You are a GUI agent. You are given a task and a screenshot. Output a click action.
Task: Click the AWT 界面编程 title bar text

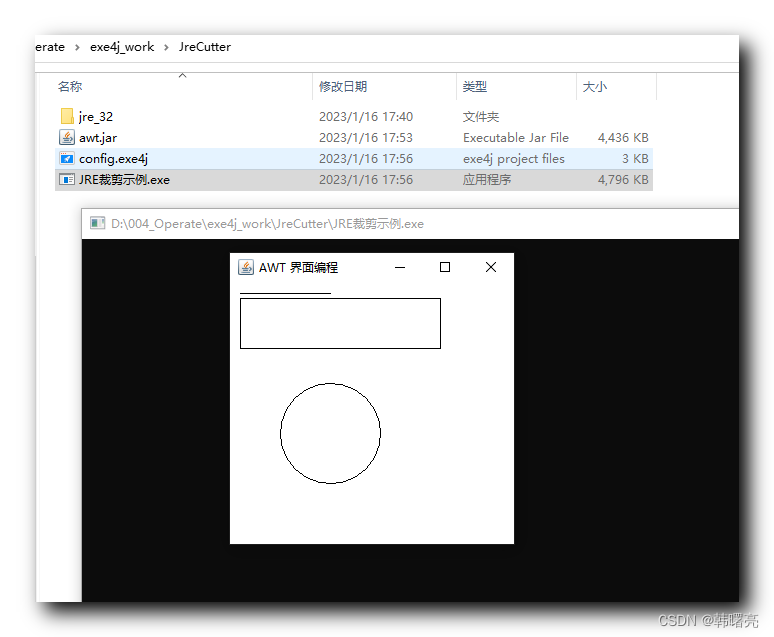coord(298,268)
